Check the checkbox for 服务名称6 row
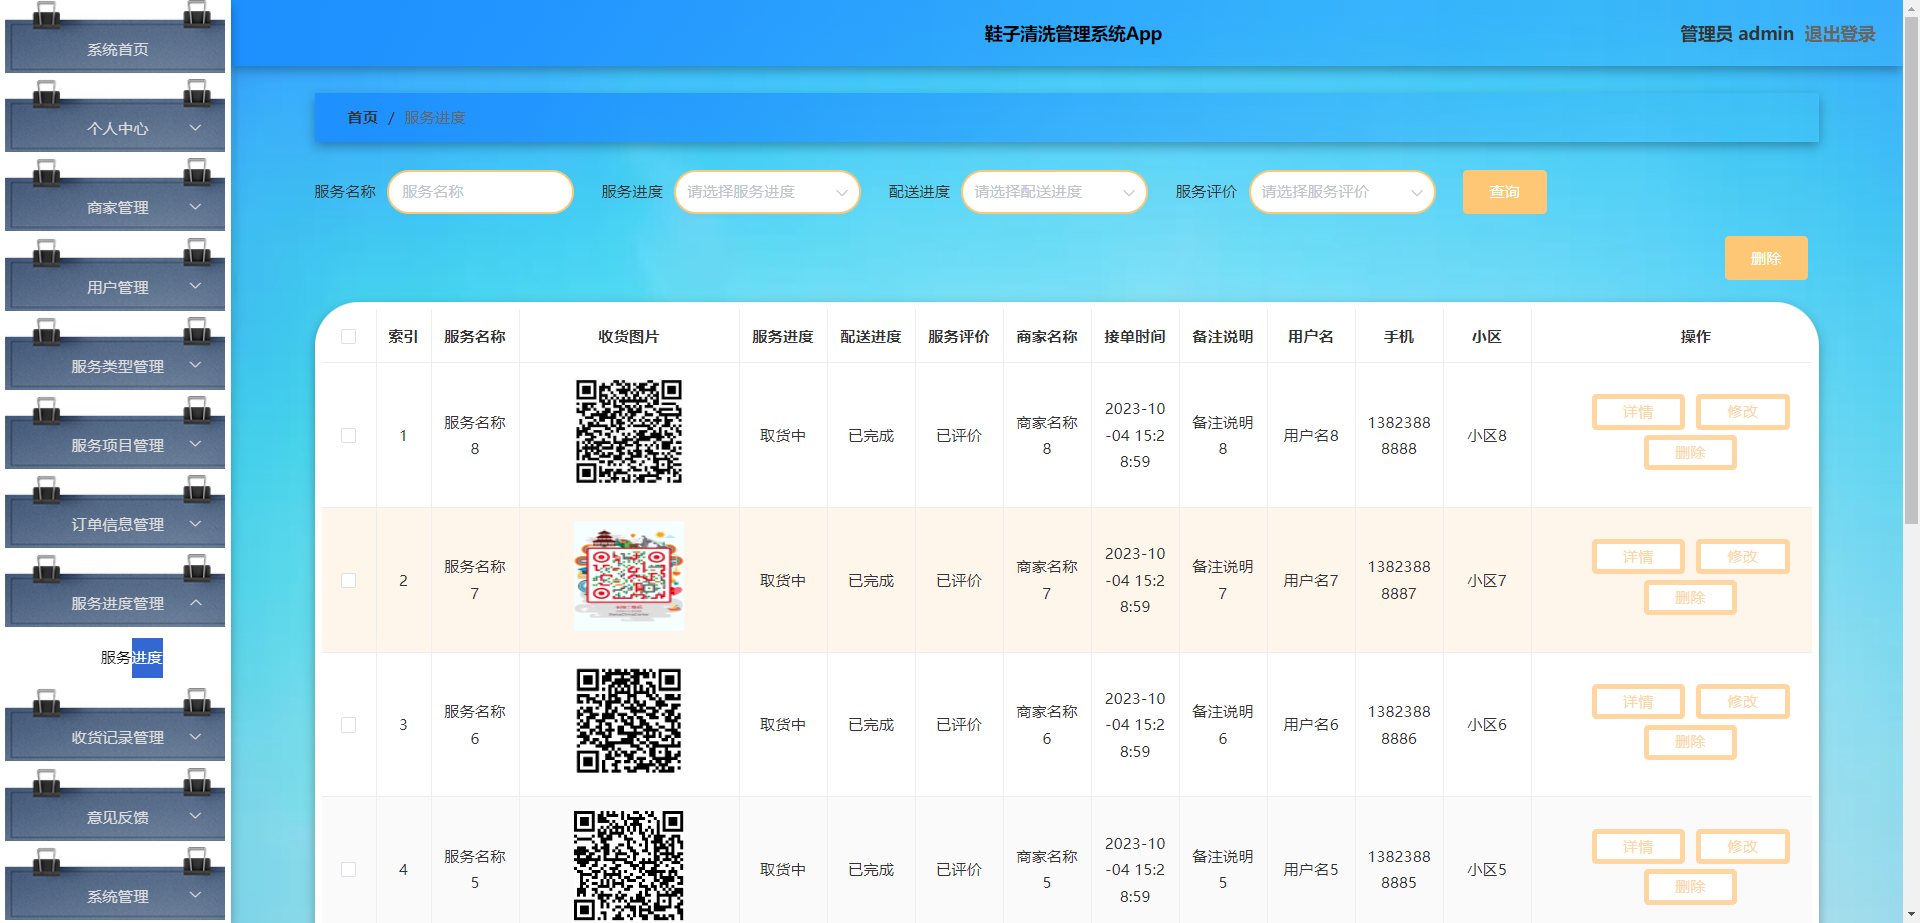 click(x=348, y=724)
